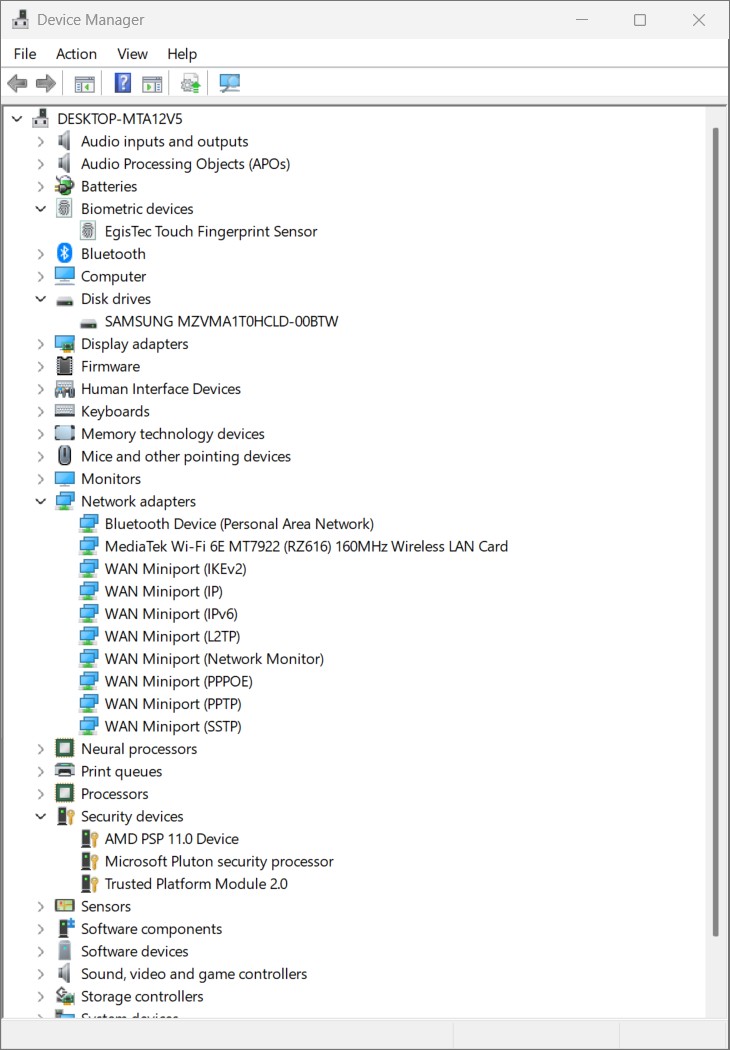
Task: Click the Back arrow in the toolbar
Action: [17, 83]
